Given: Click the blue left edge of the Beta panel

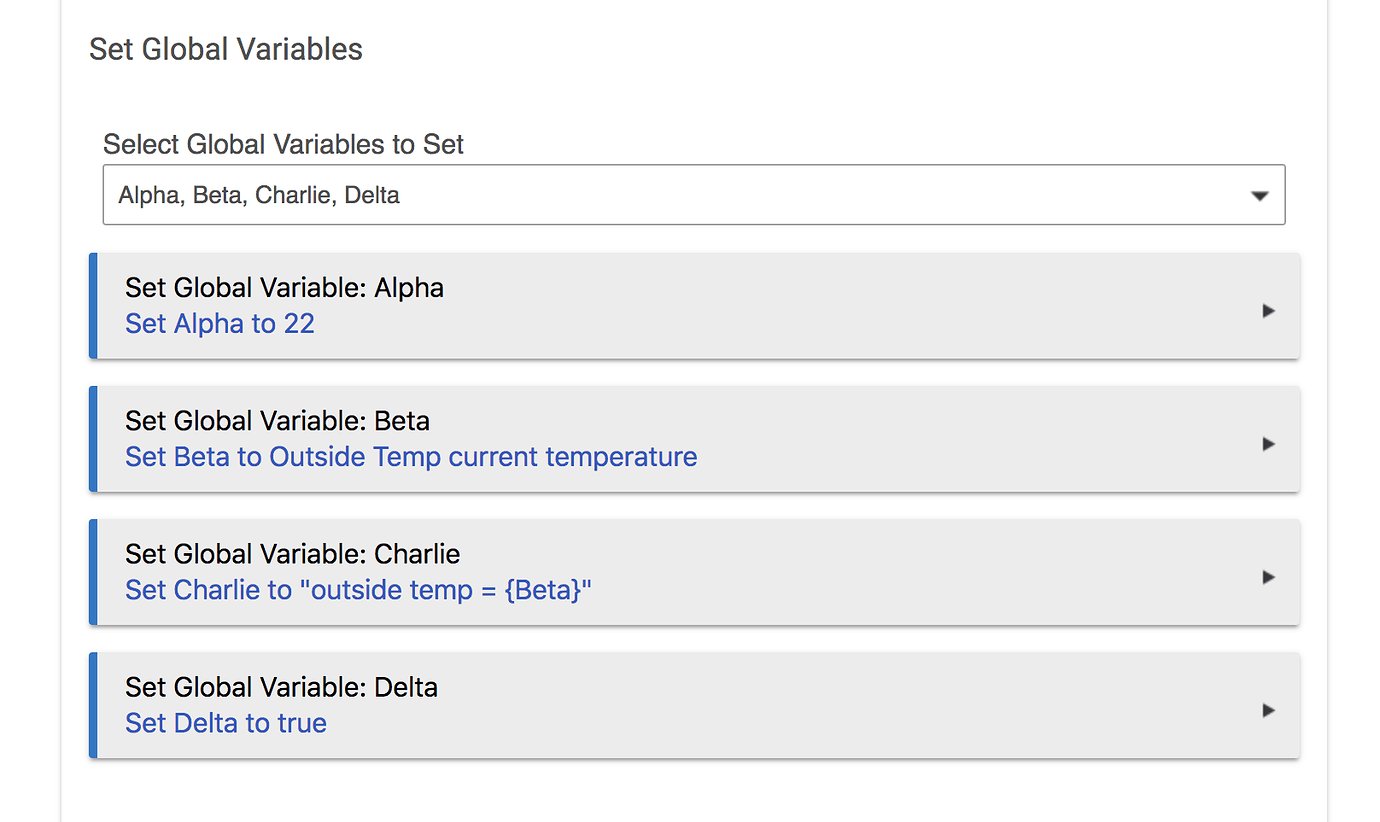Looking at the screenshot, I should pyautogui.click(x=93, y=439).
